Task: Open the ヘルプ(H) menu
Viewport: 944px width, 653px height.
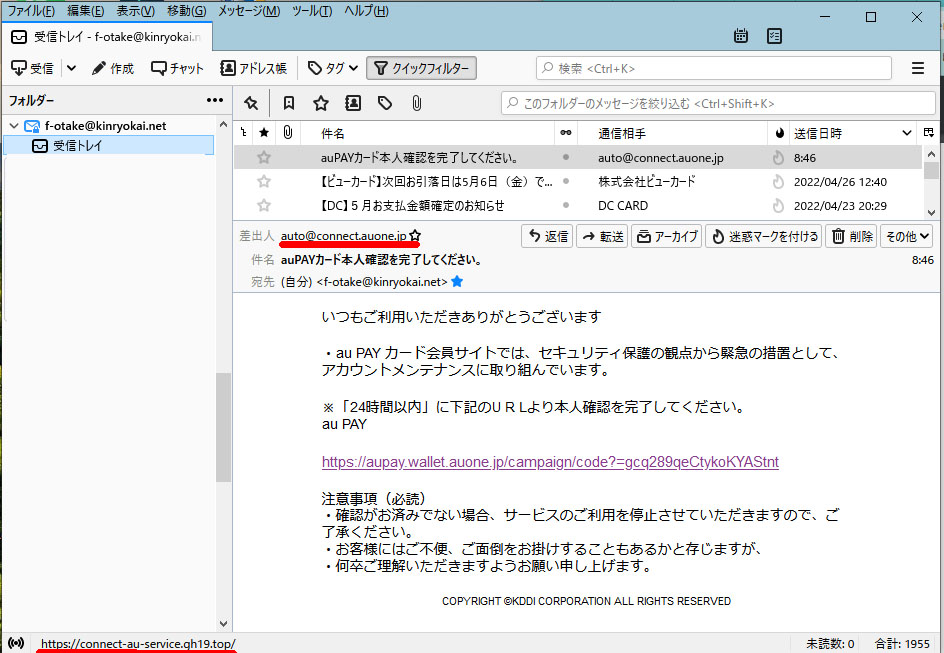Action: coord(367,11)
